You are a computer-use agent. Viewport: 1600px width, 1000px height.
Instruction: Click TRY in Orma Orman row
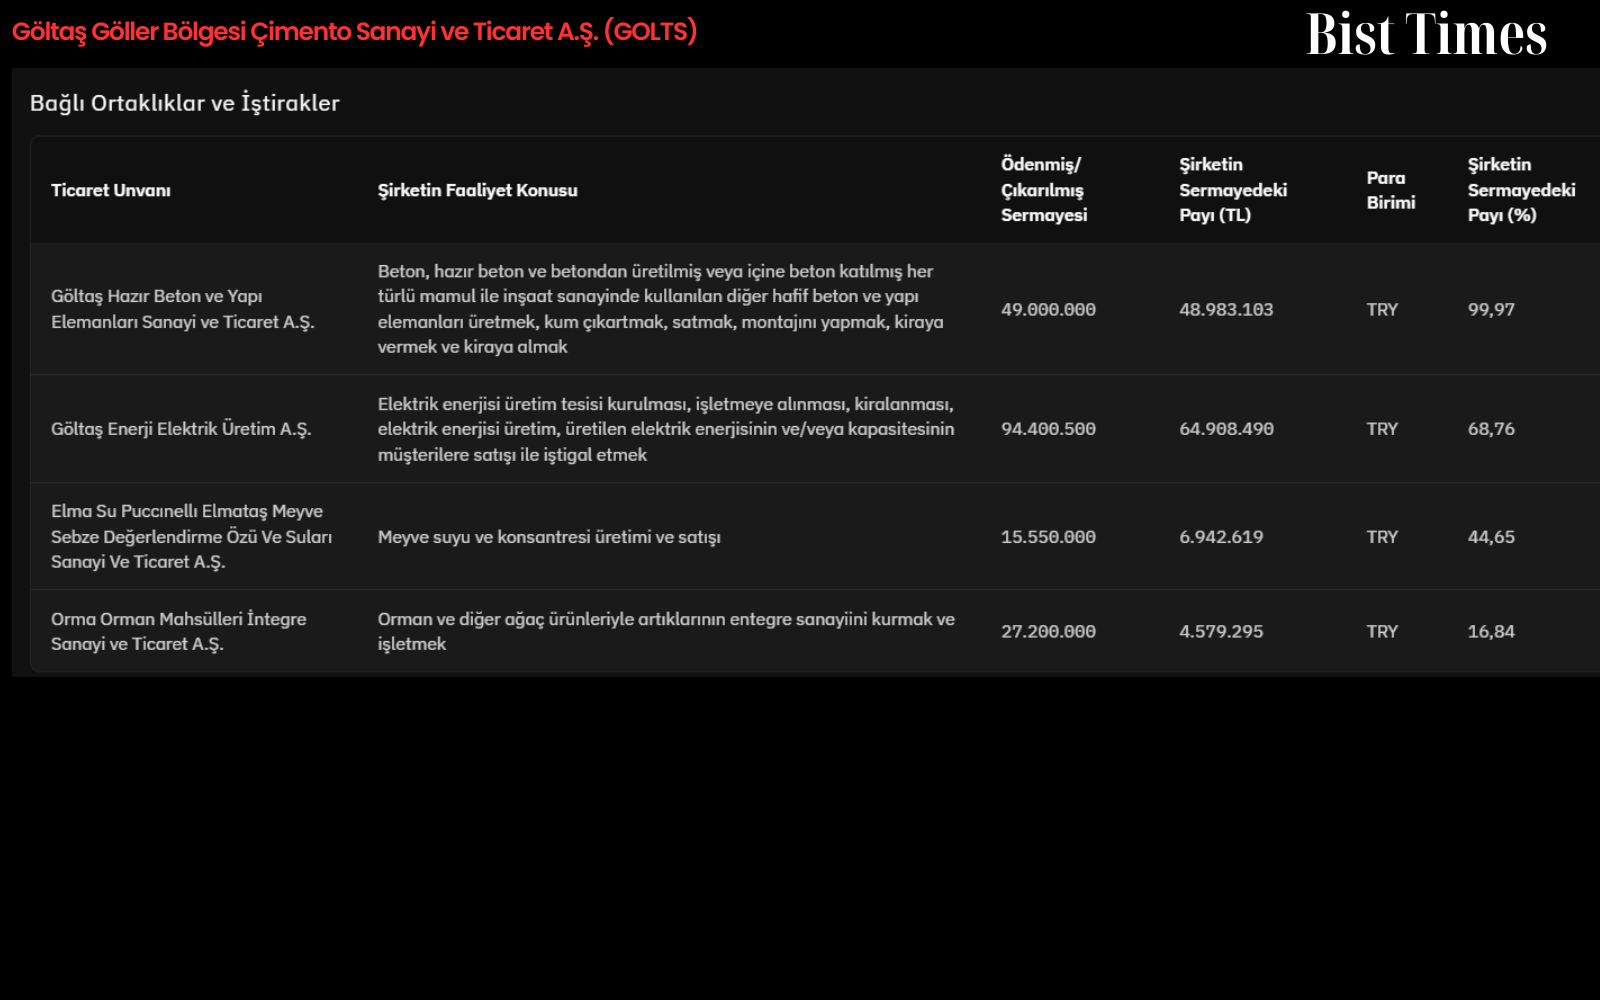tap(1382, 632)
